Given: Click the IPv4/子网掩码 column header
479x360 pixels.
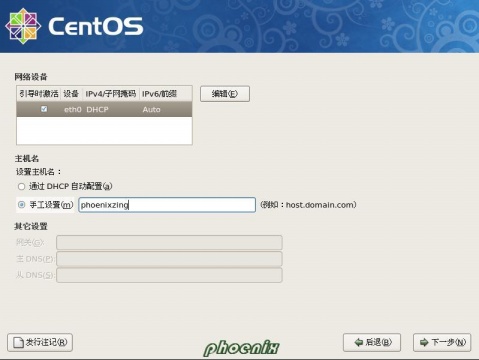Looking at the screenshot, I should (x=111, y=94).
